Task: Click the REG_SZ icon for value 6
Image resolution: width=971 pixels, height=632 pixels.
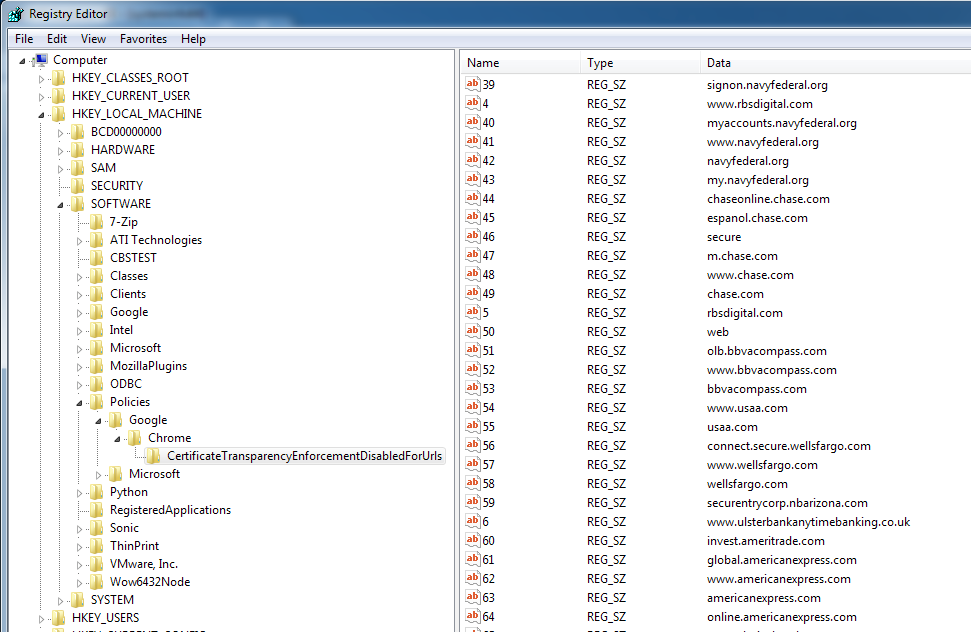Action: pyautogui.click(x=473, y=522)
